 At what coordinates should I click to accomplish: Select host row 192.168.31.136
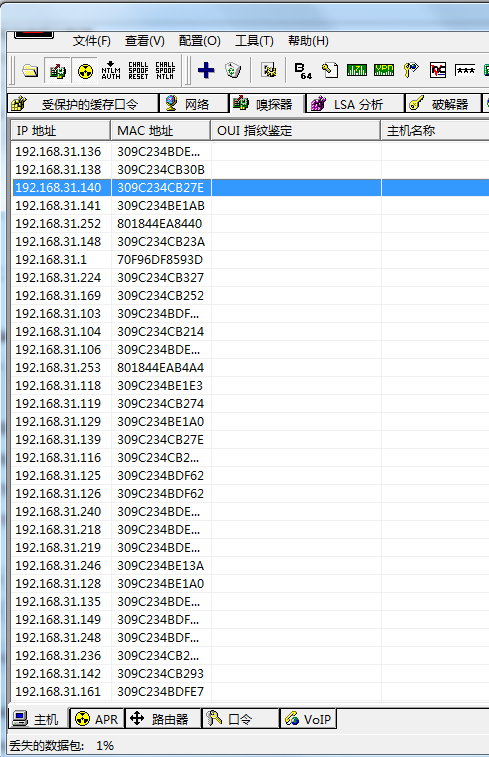click(250, 152)
